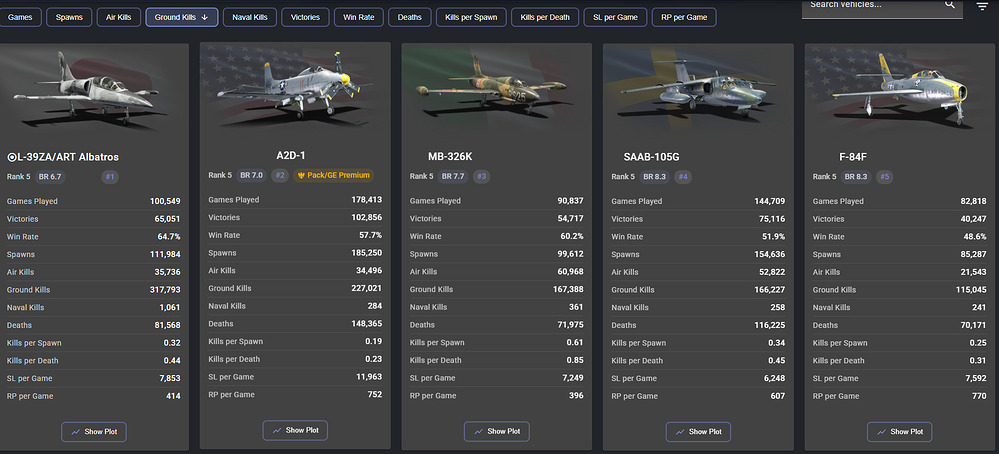The image size is (999, 454).
Task: Click ground kills value 115,045
Action: coord(971,290)
